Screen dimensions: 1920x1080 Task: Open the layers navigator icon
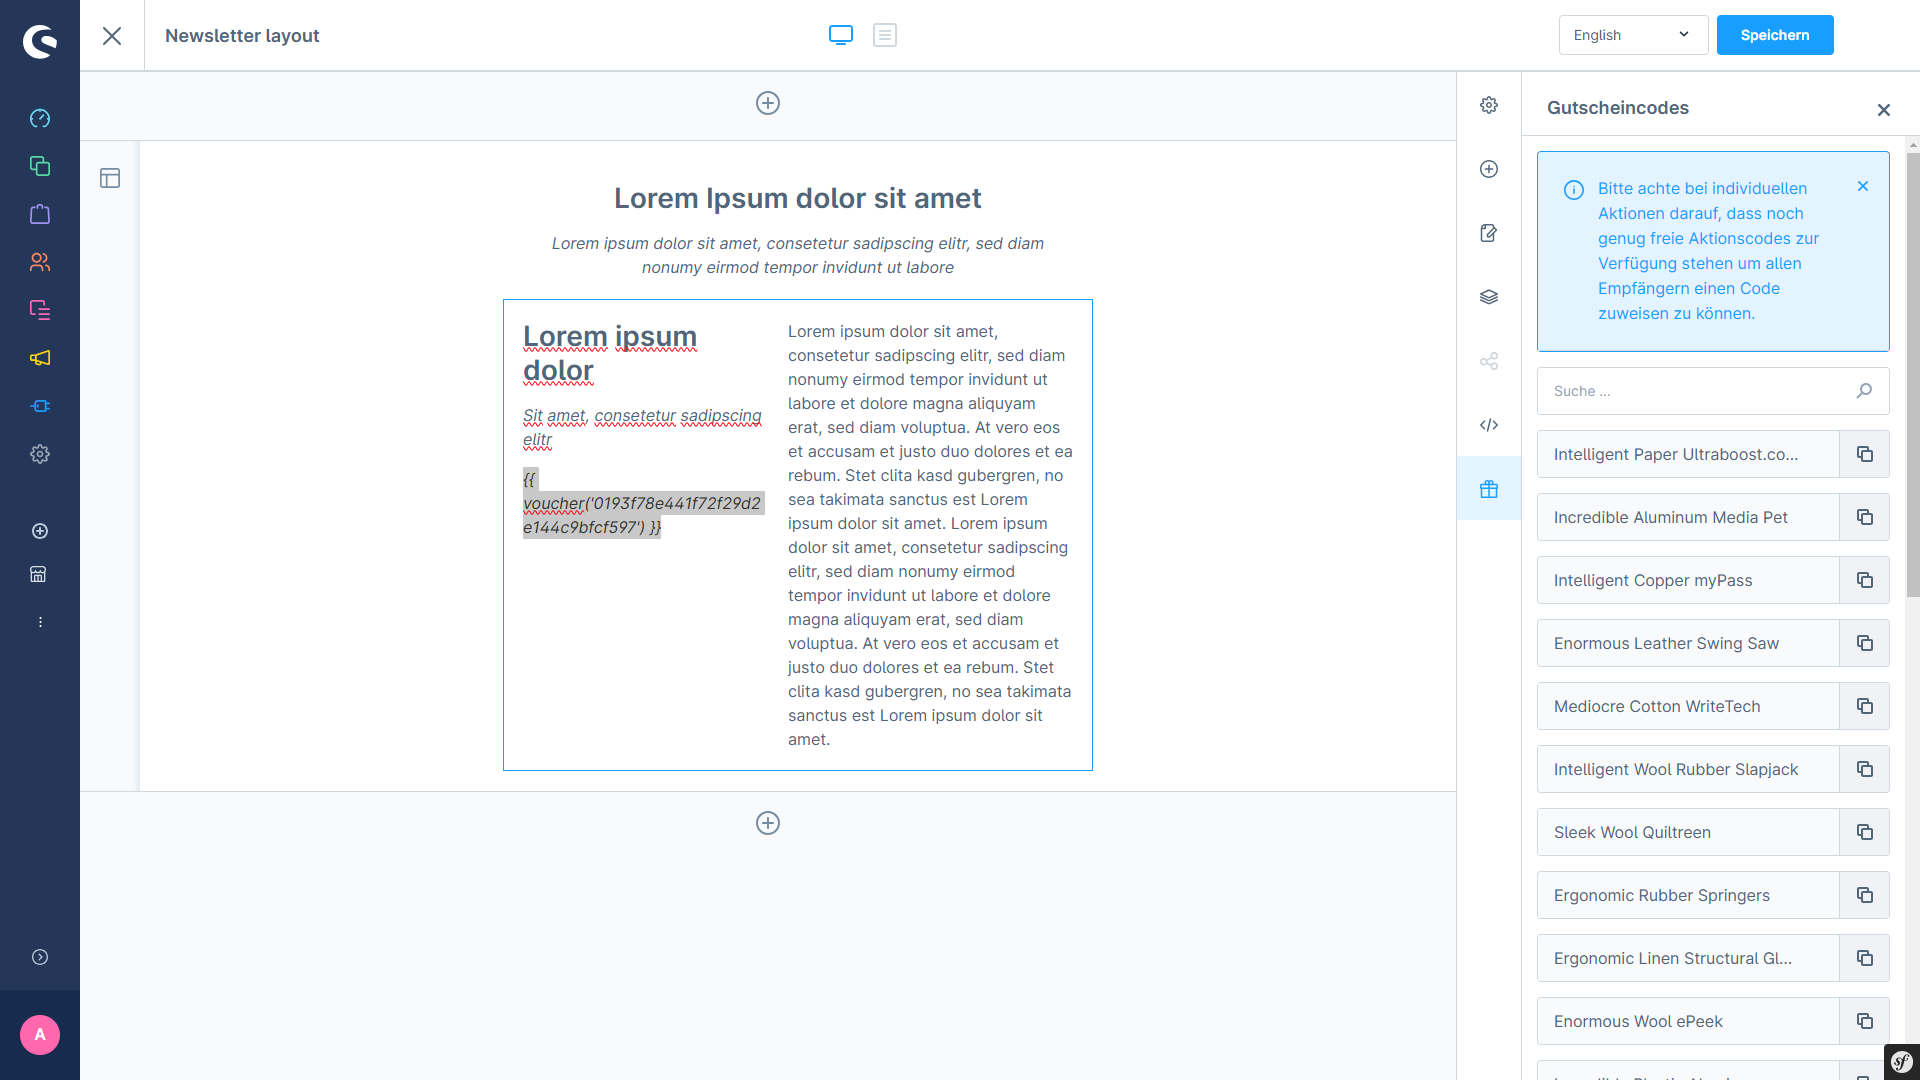click(1489, 297)
